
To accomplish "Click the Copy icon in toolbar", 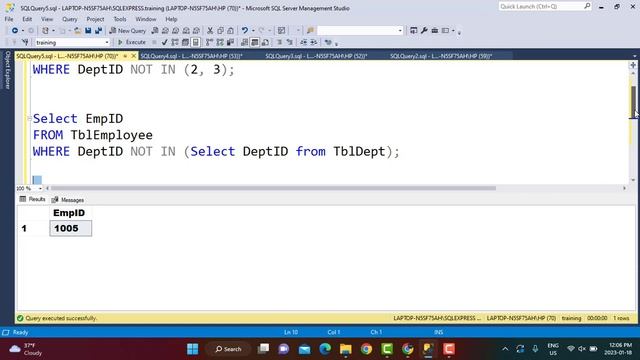I will coord(220,31).
